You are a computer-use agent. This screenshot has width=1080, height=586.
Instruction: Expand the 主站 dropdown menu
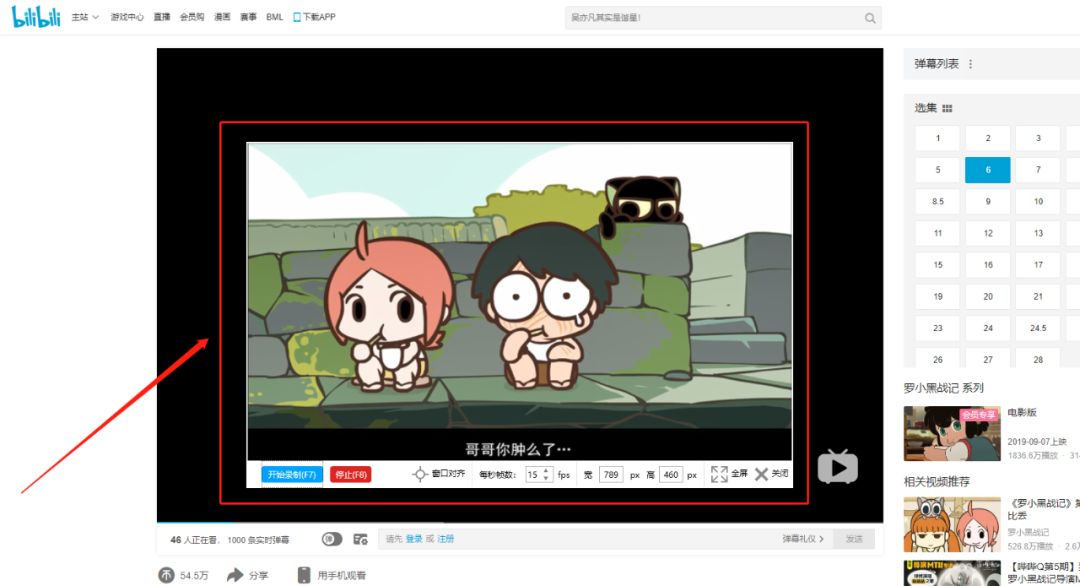point(85,17)
